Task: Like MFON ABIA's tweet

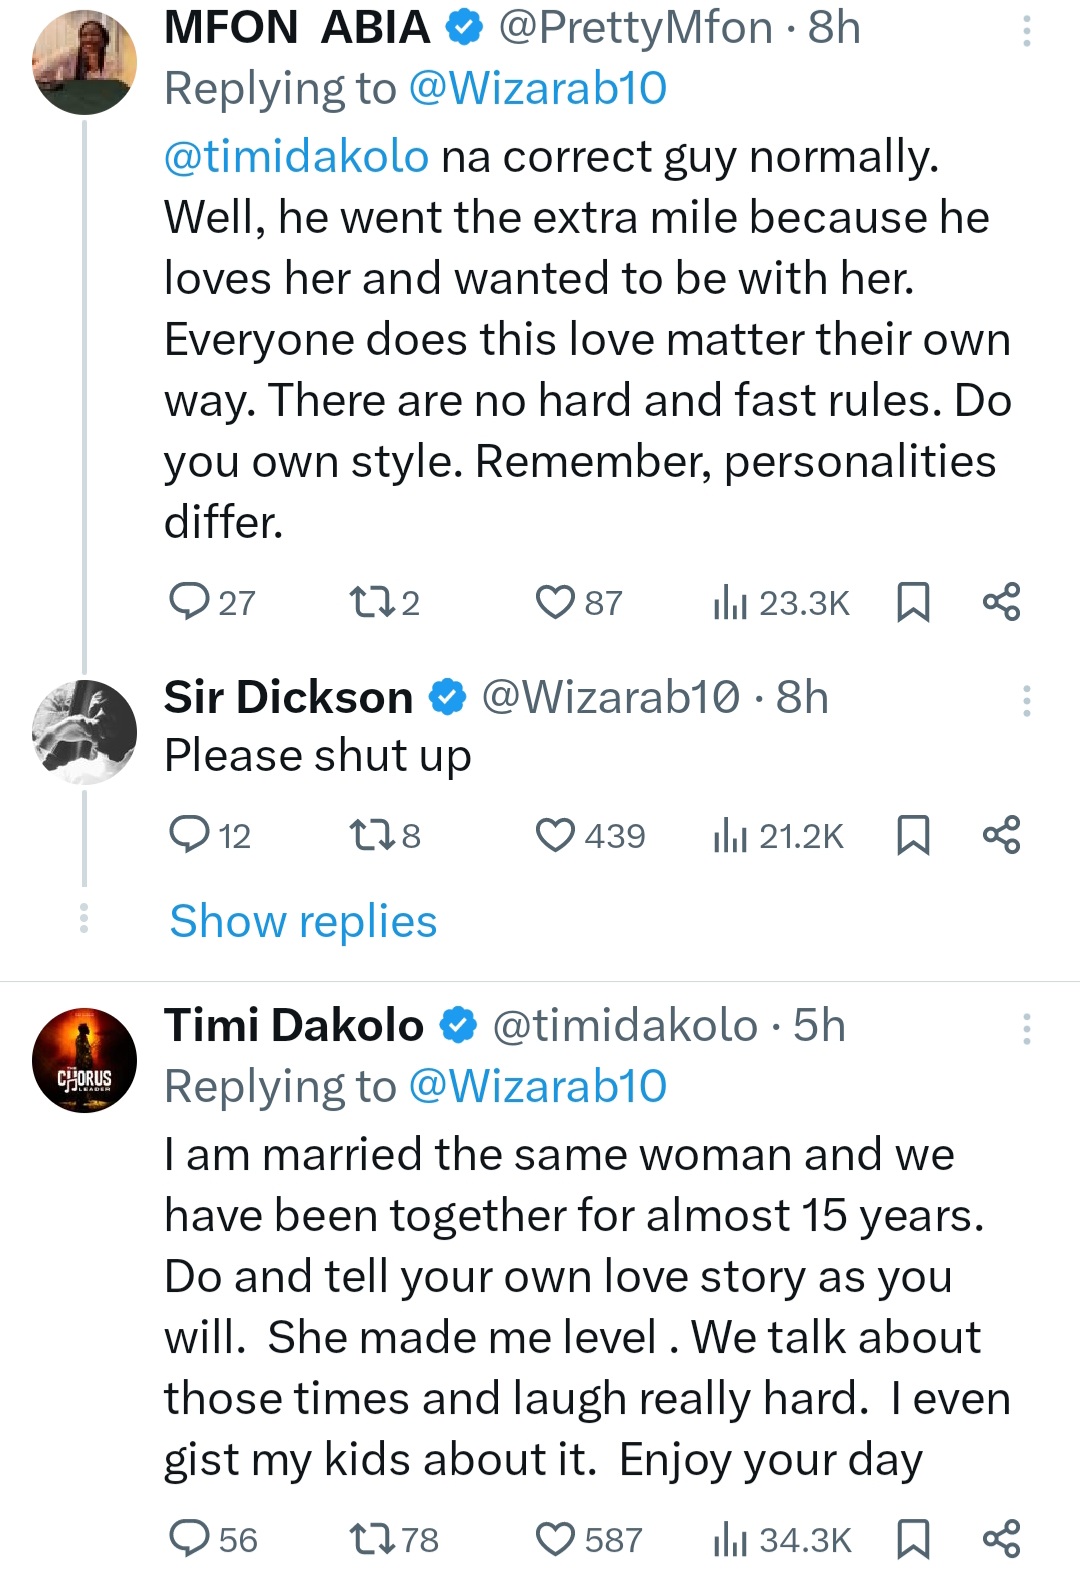Action: [555, 602]
